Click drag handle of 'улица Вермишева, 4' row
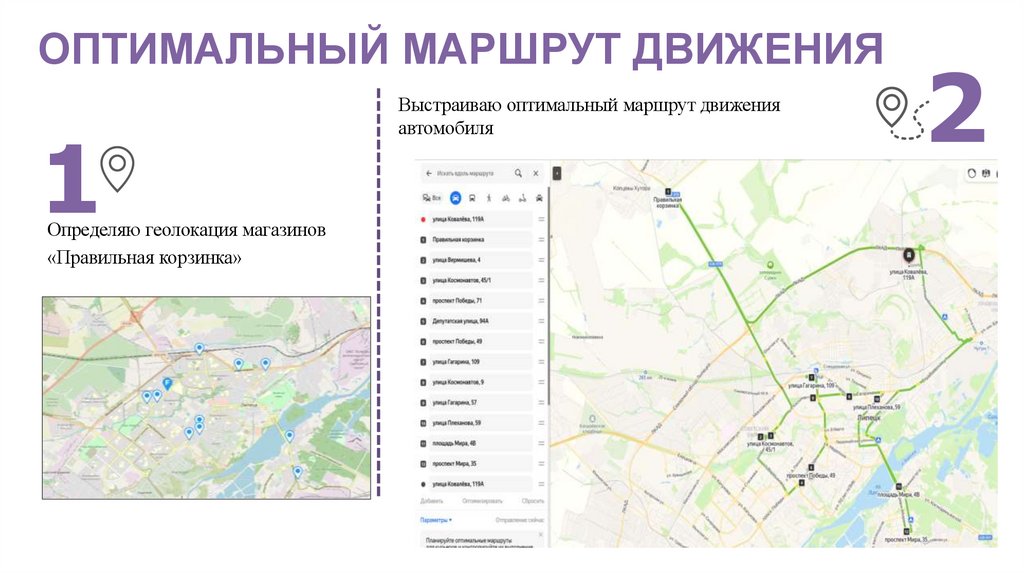The image size is (1024, 574). click(541, 260)
